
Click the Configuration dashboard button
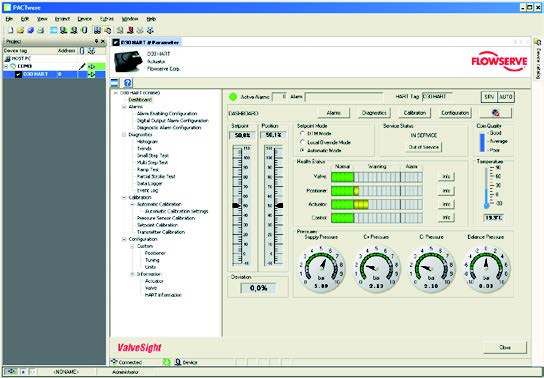point(455,113)
